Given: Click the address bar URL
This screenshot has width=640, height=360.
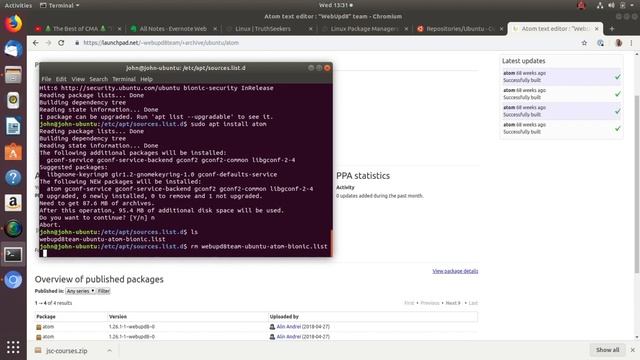Looking at the screenshot, I should 161,43.
